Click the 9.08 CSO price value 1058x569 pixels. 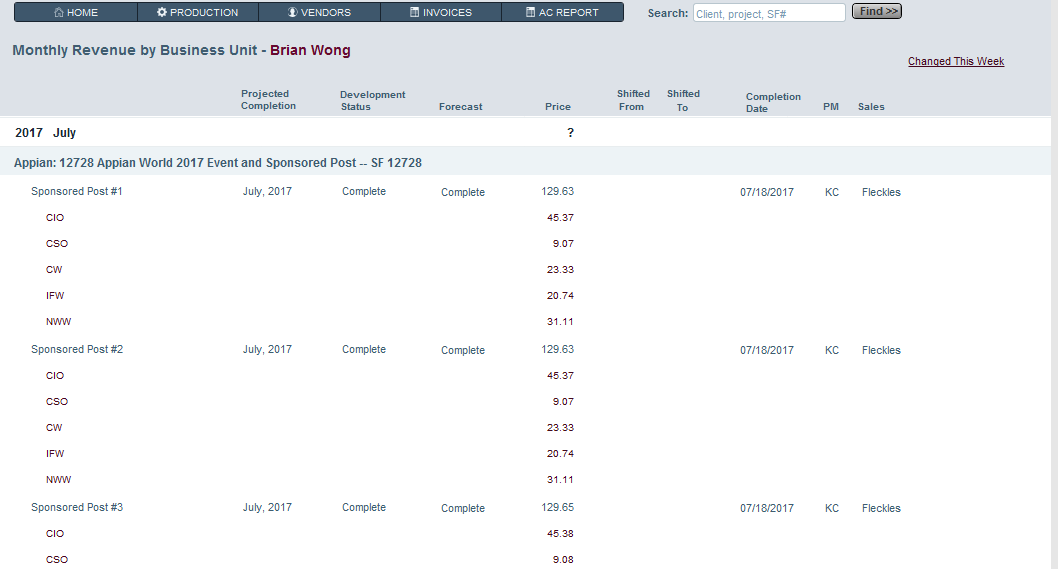pyautogui.click(x=563, y=560)
